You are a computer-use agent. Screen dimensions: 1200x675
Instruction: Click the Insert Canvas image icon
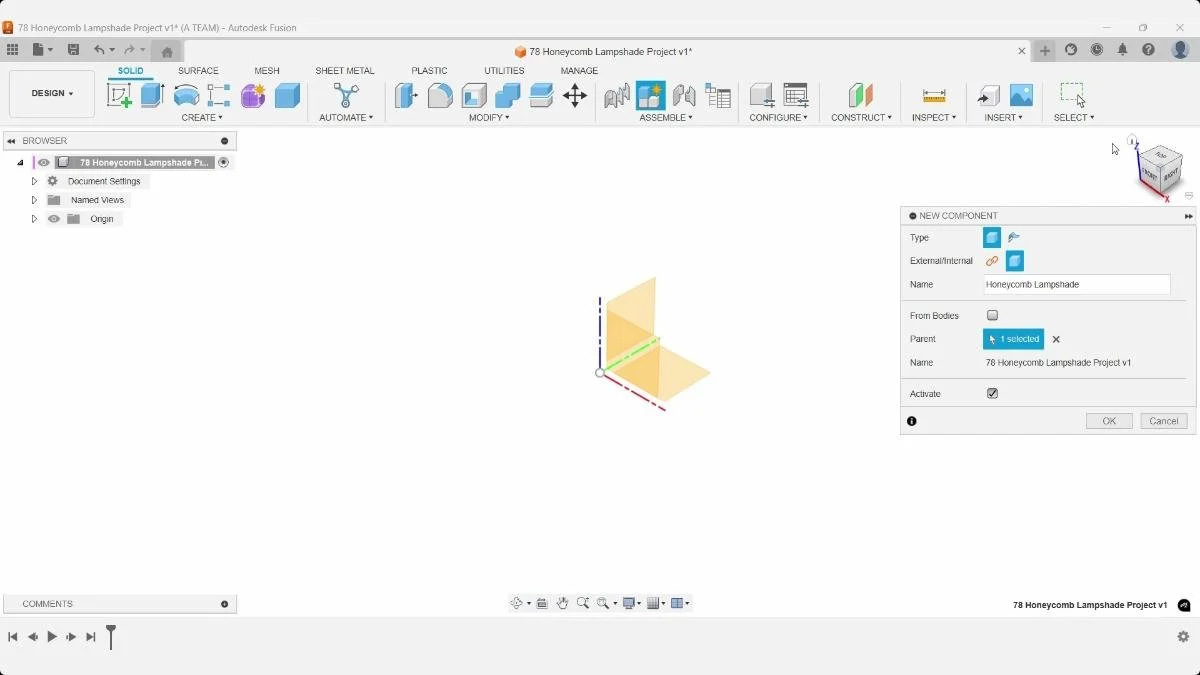point(1021,95)
